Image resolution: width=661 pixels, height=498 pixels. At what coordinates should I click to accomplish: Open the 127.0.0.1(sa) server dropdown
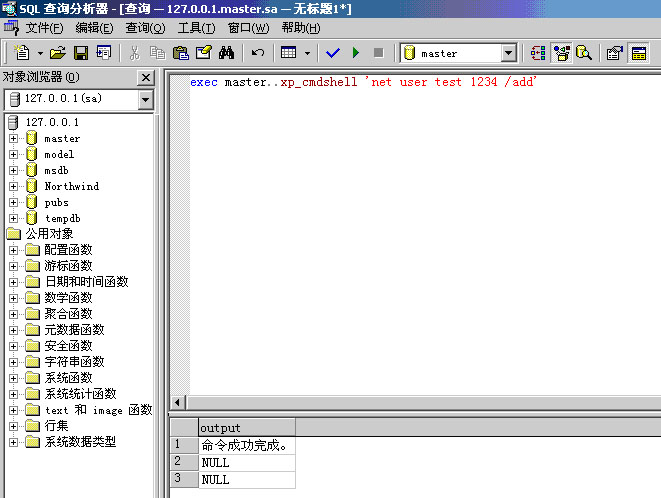(145, 99)
